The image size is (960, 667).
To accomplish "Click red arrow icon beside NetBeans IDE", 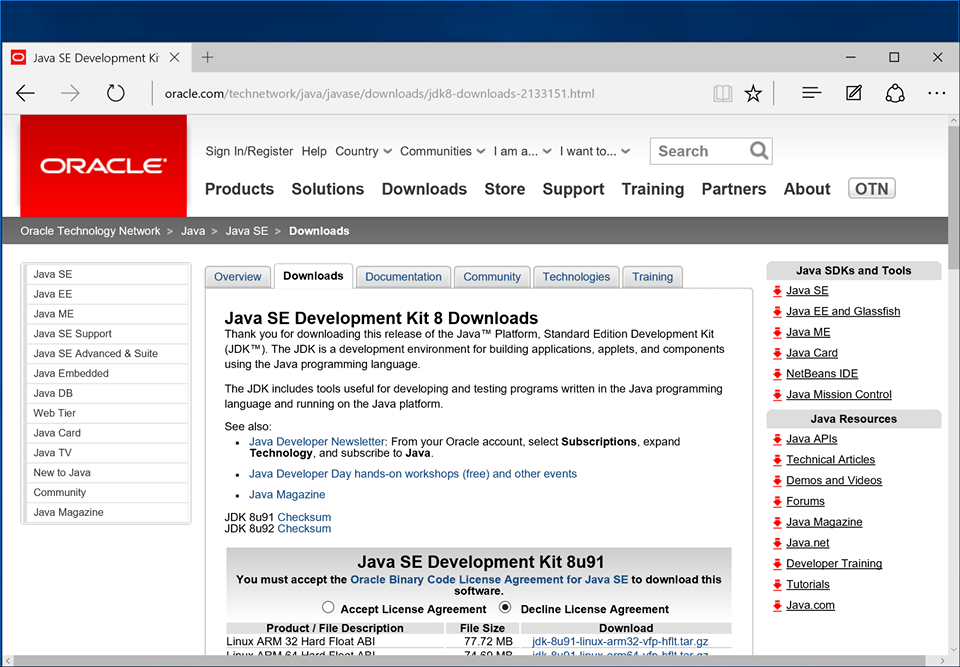I will pos(777,374).
